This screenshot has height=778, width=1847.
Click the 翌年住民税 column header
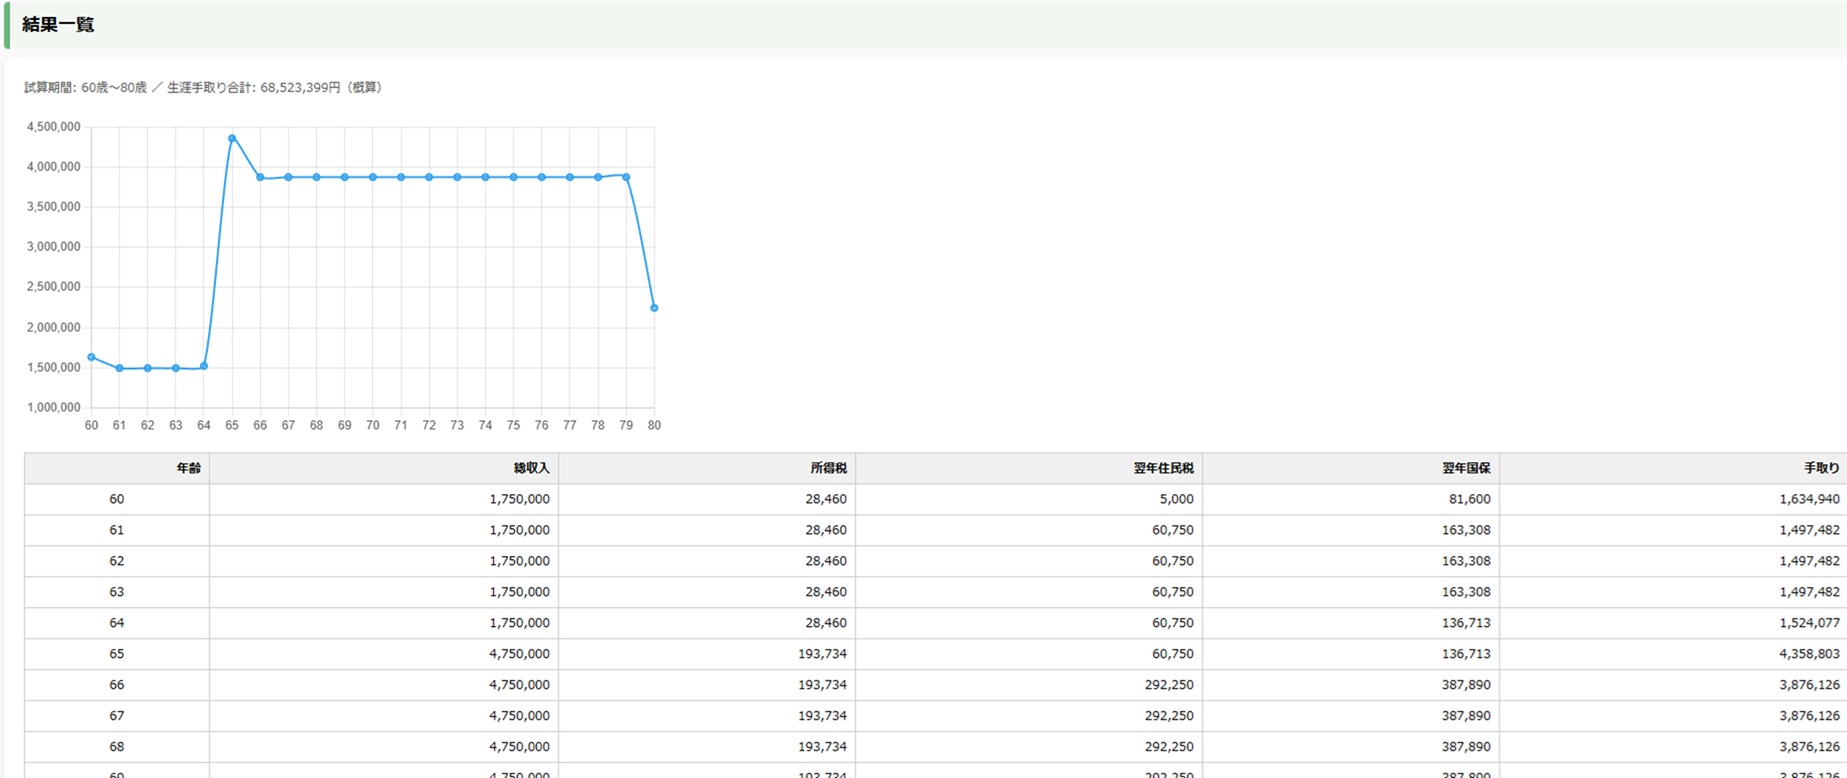(1163, 468)
